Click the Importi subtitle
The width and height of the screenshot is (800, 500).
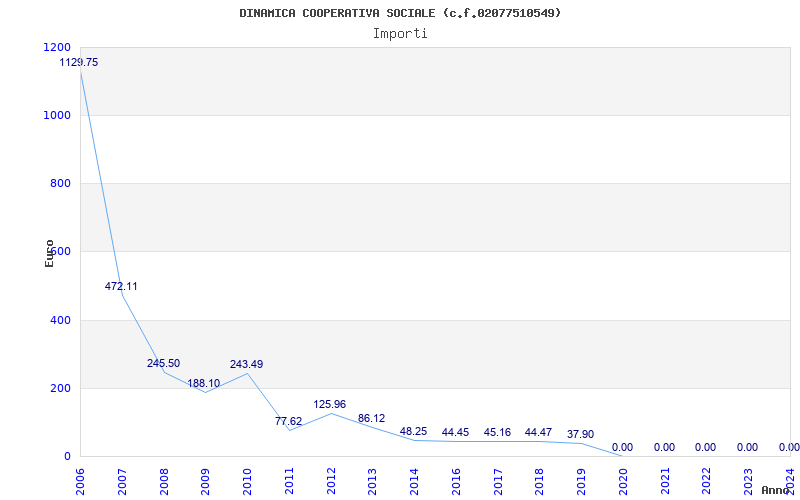coord(400,34)
